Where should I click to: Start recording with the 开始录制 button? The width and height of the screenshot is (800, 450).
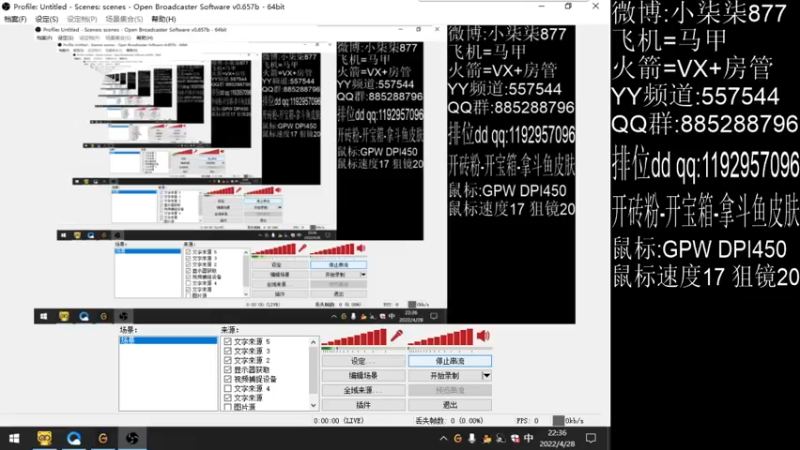pos(445,376)
